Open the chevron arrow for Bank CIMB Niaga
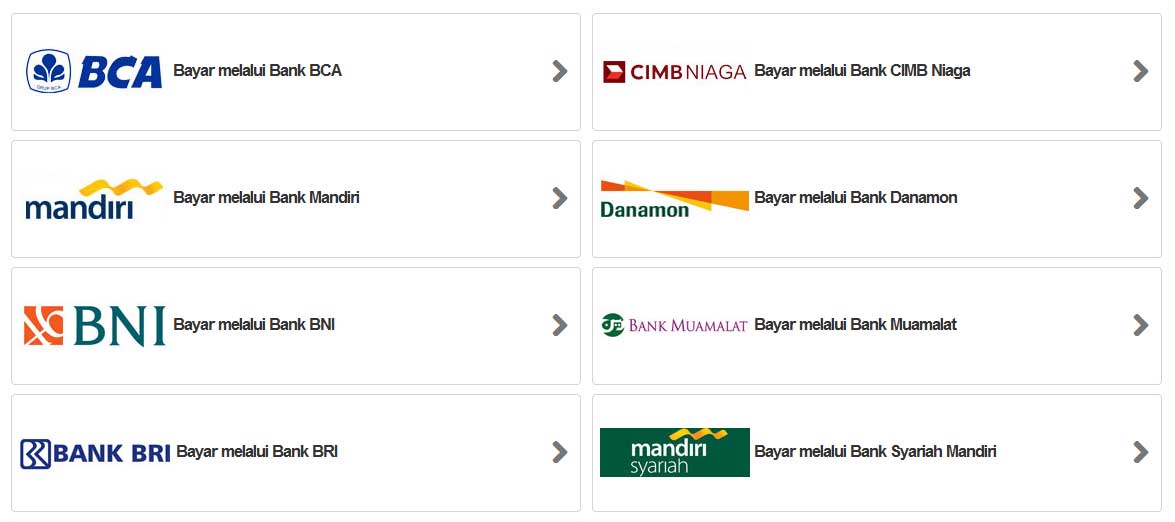This screenshot has height=522, width=1175. click(x=1140, y=71)
